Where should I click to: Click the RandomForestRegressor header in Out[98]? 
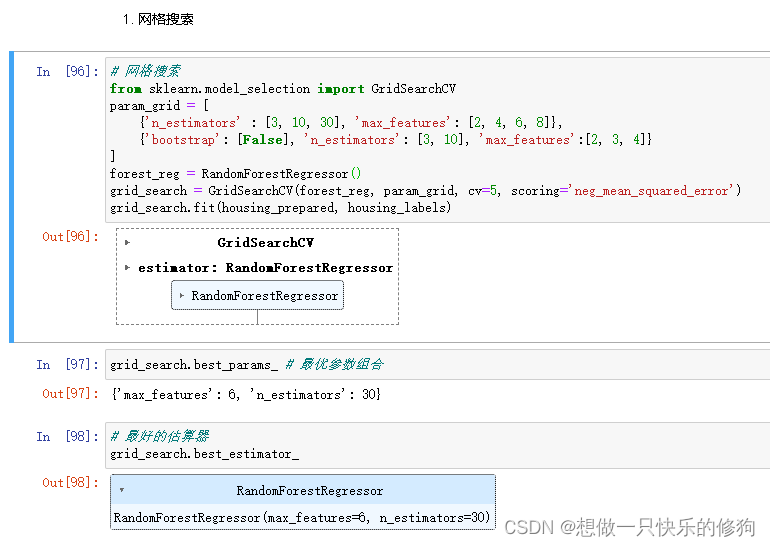click(303, 490)
